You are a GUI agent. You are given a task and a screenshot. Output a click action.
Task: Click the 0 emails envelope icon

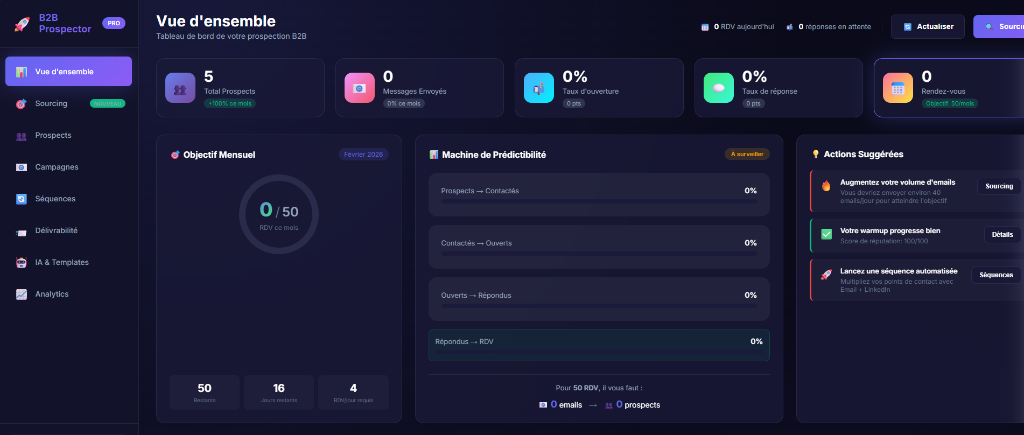tap(543, 405)
